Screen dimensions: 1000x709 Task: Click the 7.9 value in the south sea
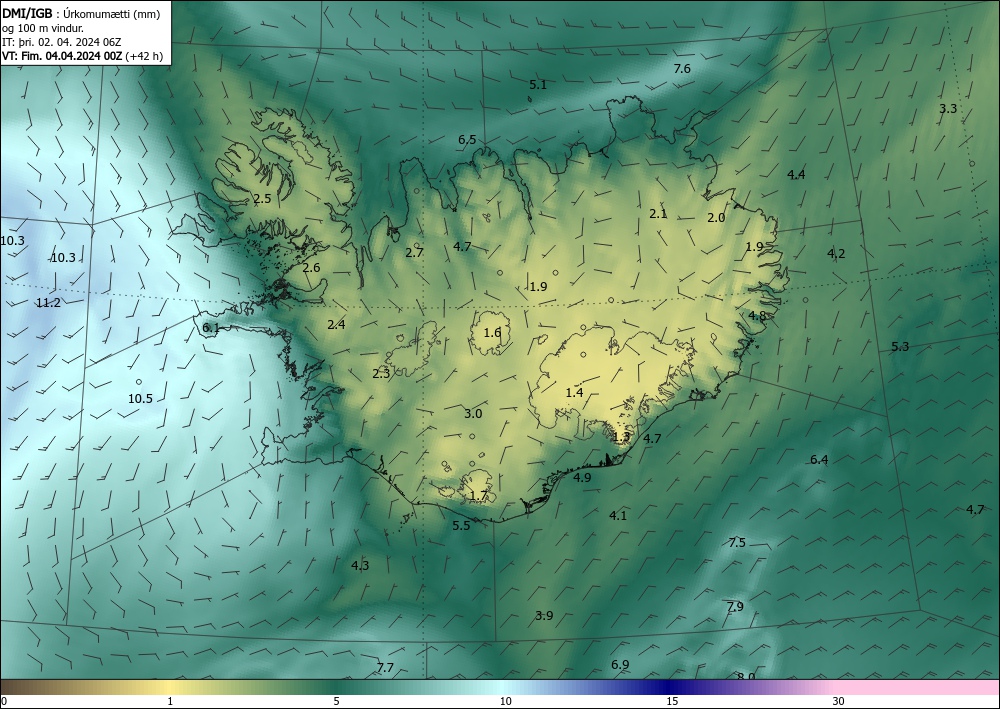tap(735, 606)
